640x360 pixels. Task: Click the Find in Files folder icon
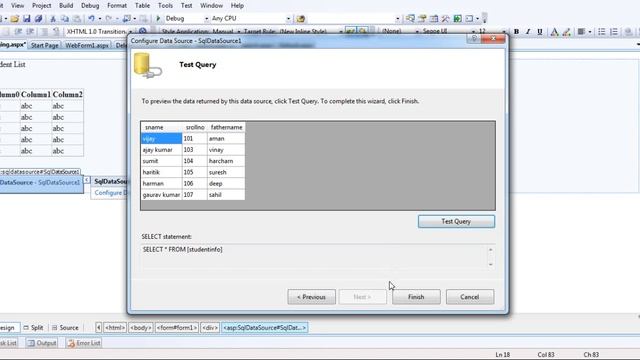[x=301, y=18]
